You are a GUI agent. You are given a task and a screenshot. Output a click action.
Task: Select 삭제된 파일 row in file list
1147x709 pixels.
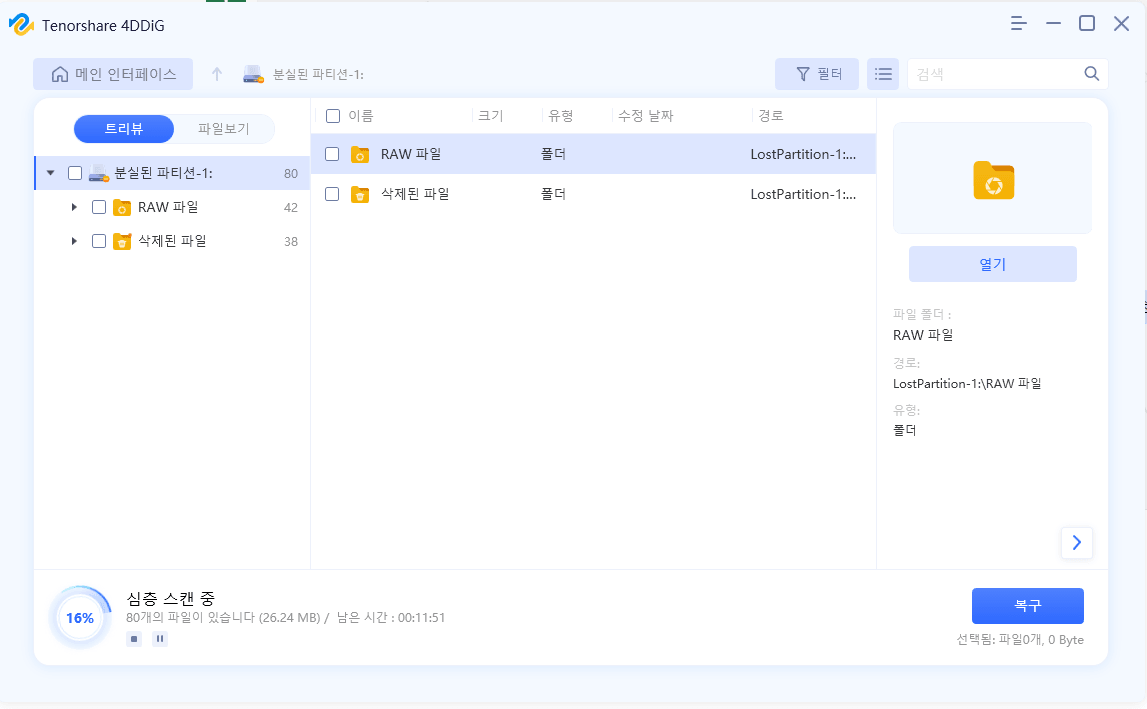(x=593, y=194)
